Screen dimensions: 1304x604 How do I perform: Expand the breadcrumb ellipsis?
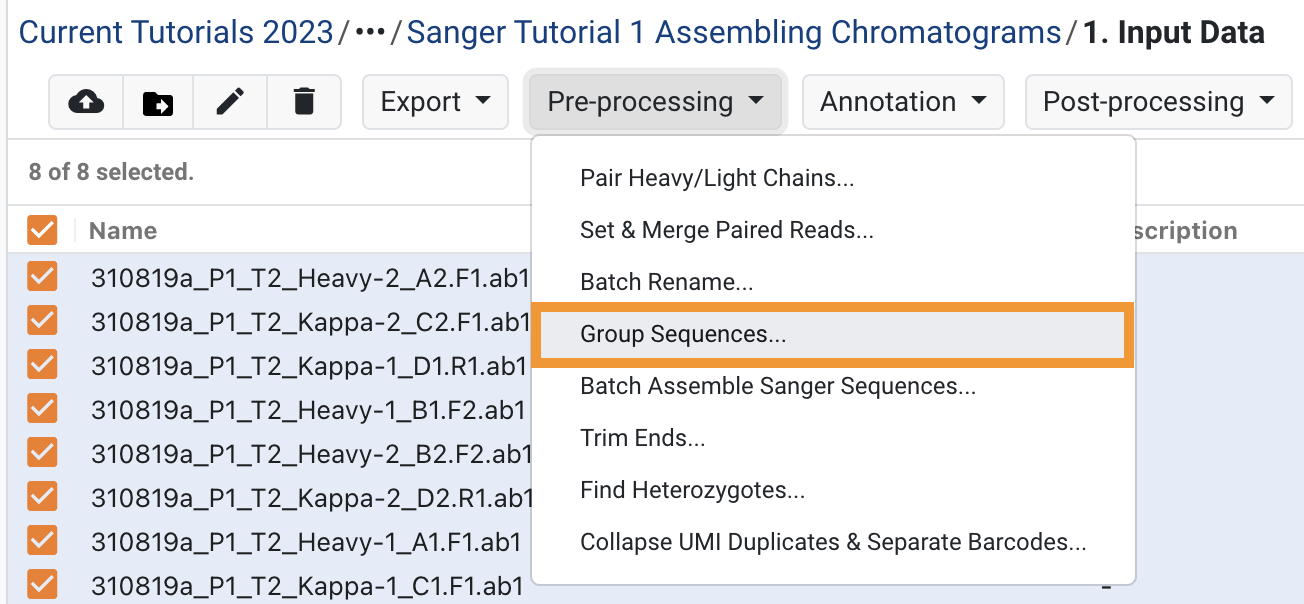click(370, 33)
